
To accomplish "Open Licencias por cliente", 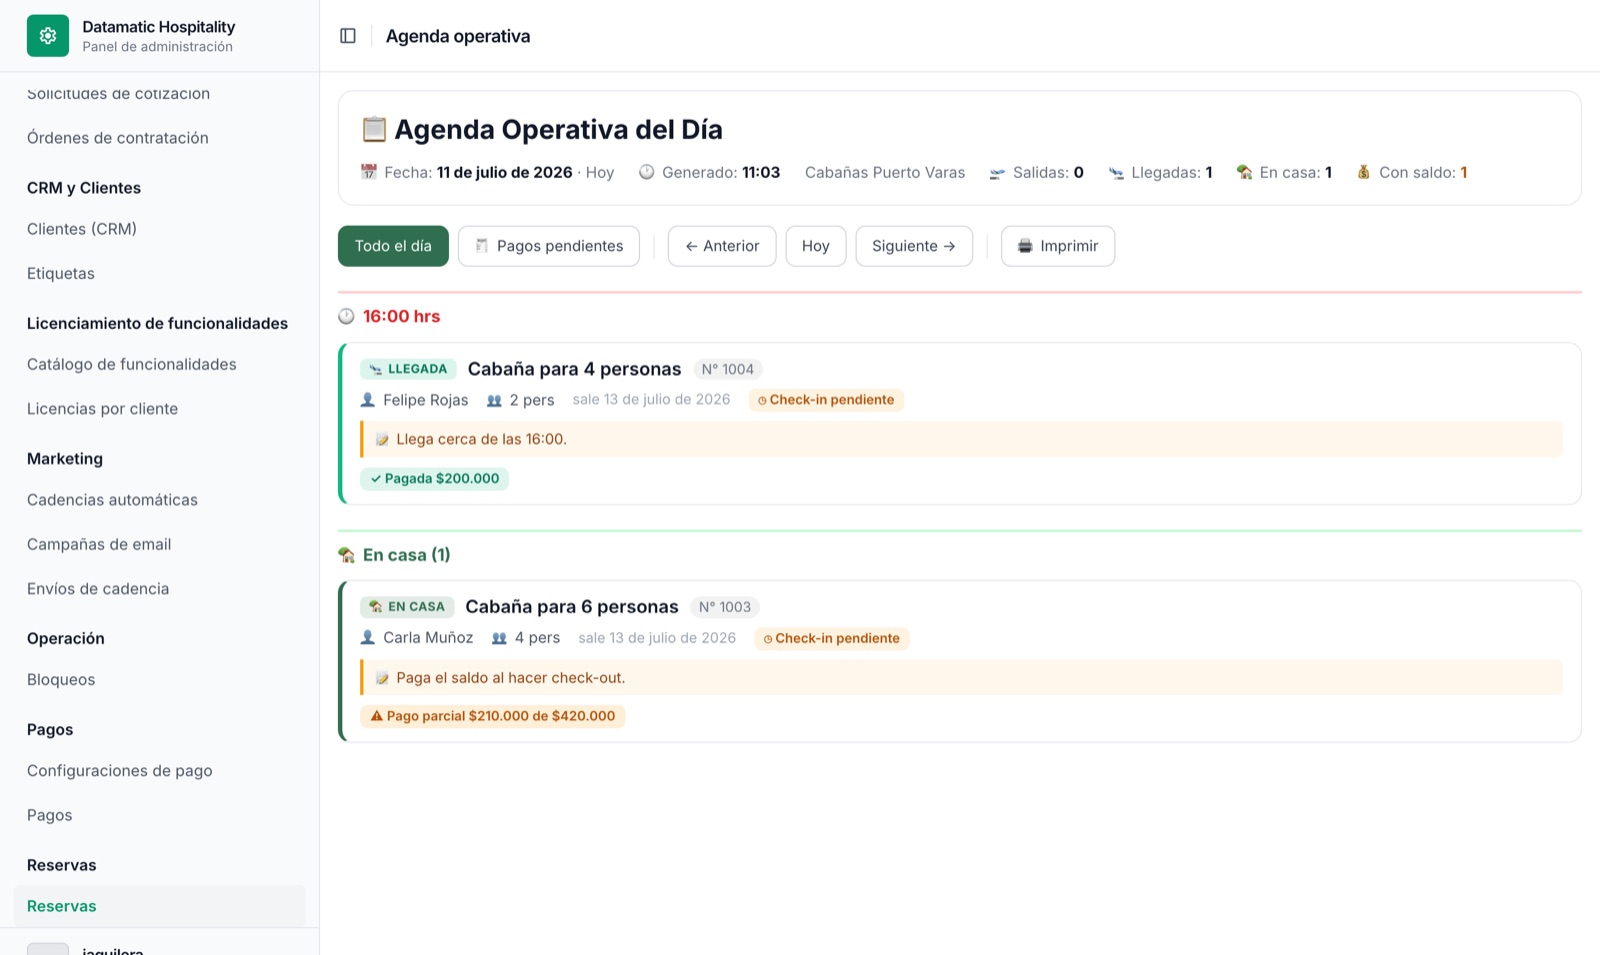I will [102, 409].
